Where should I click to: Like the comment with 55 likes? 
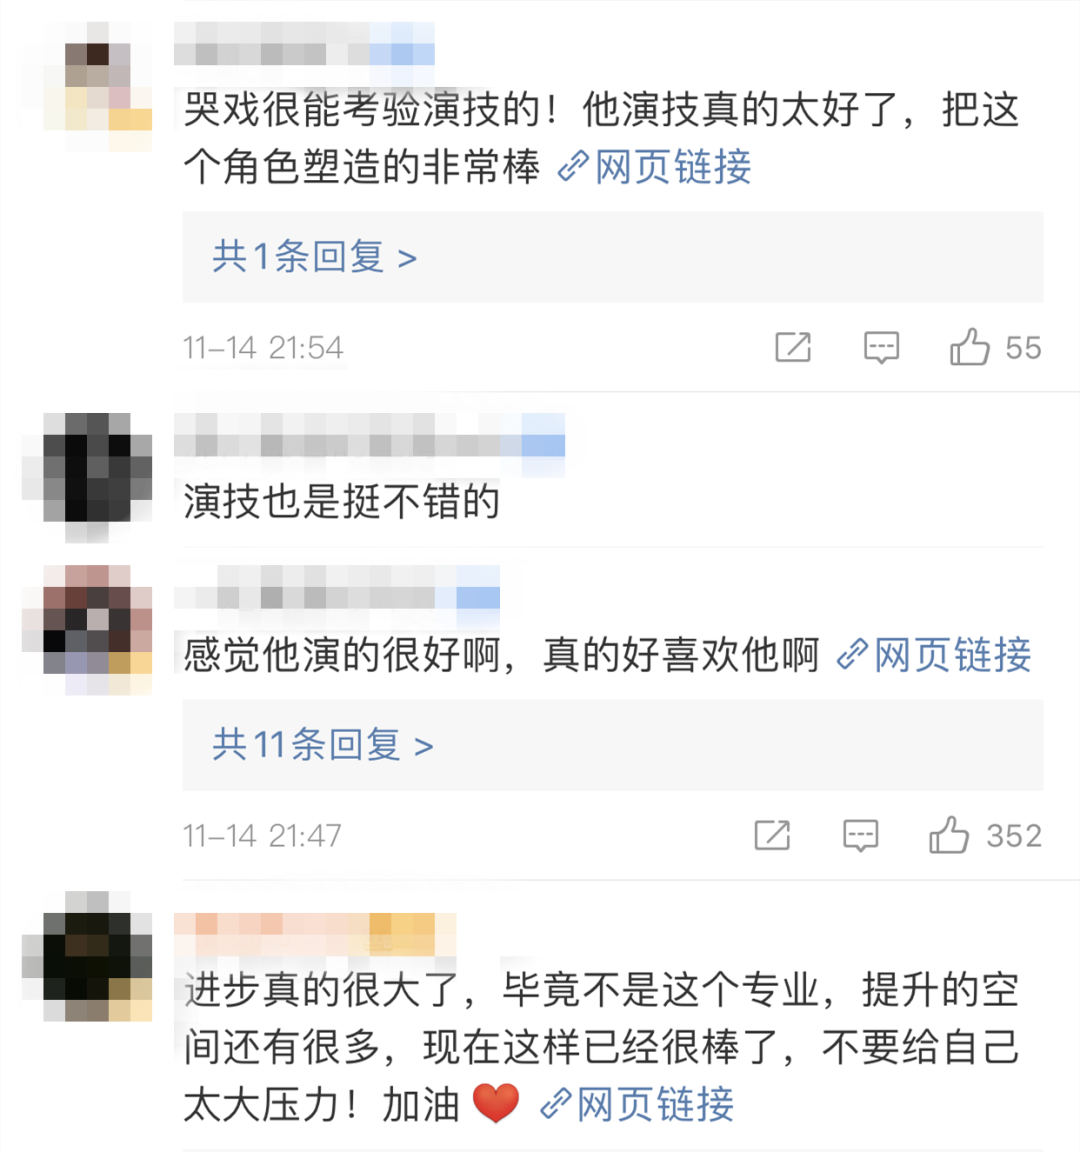970,347
